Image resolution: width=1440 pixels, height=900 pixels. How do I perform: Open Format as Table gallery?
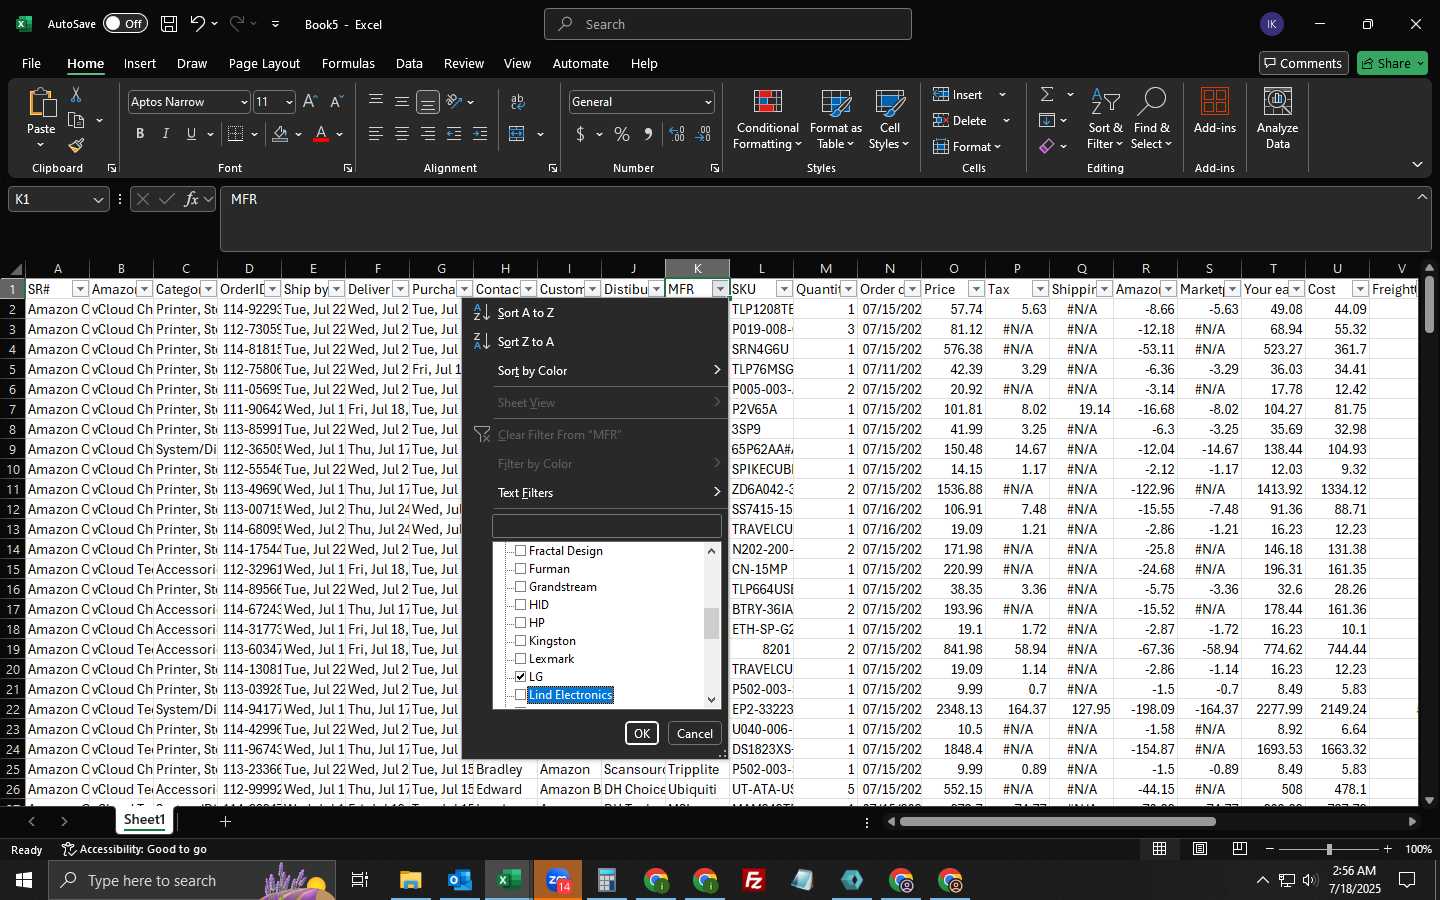point(835,120)
